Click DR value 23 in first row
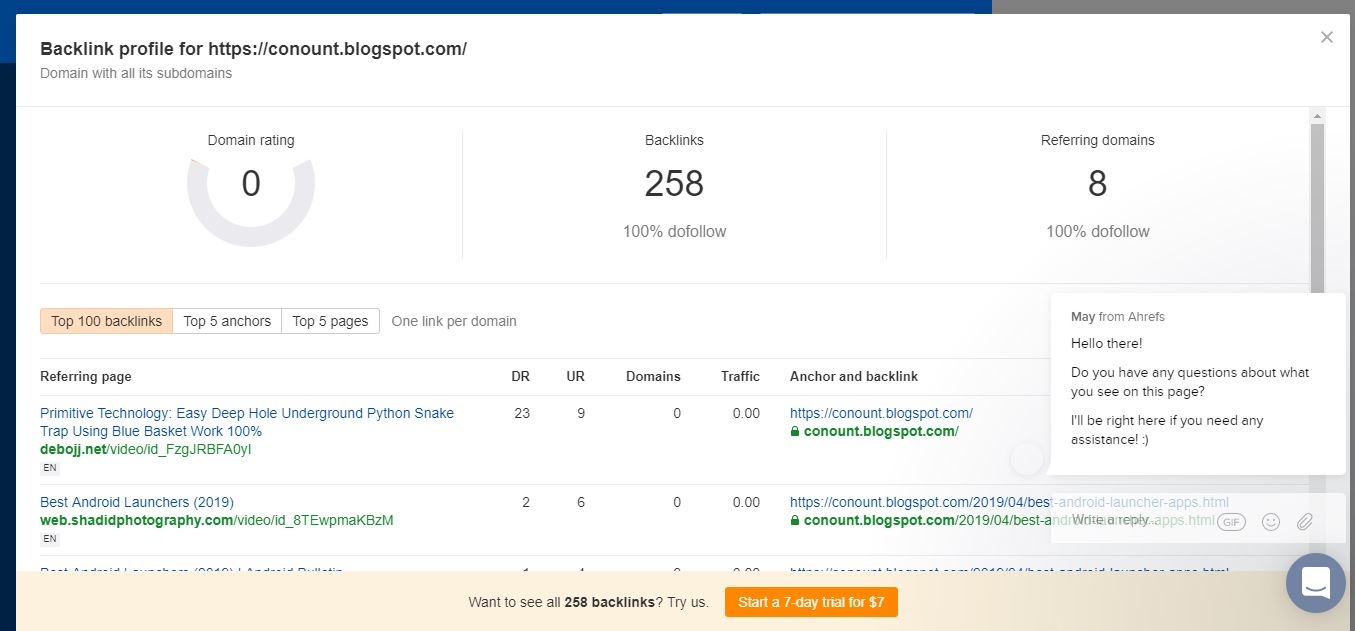 pyautogui.click(x=522, y=413)
